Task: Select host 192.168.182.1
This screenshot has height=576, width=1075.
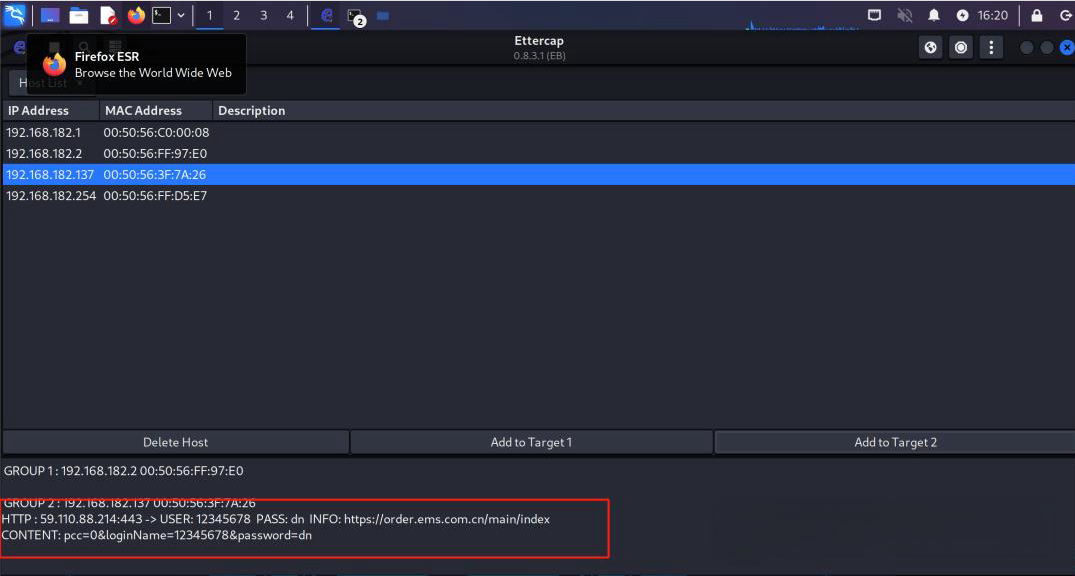Action: pos(538,132)
